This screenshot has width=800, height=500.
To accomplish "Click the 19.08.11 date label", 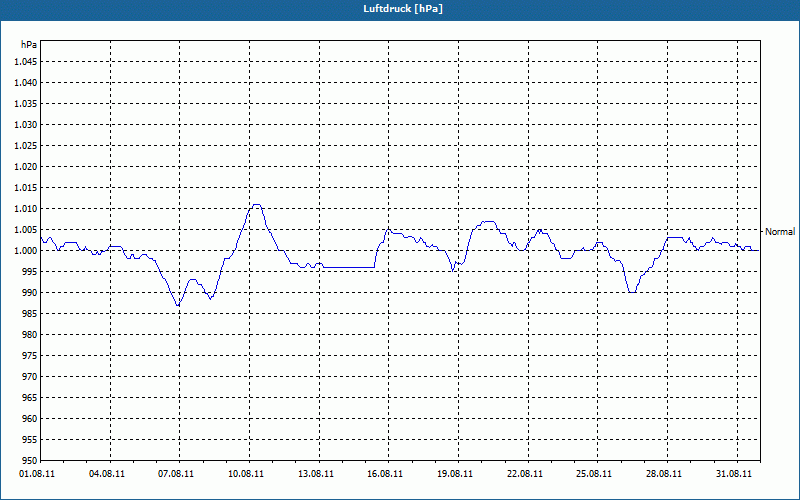I will point(455,474).
